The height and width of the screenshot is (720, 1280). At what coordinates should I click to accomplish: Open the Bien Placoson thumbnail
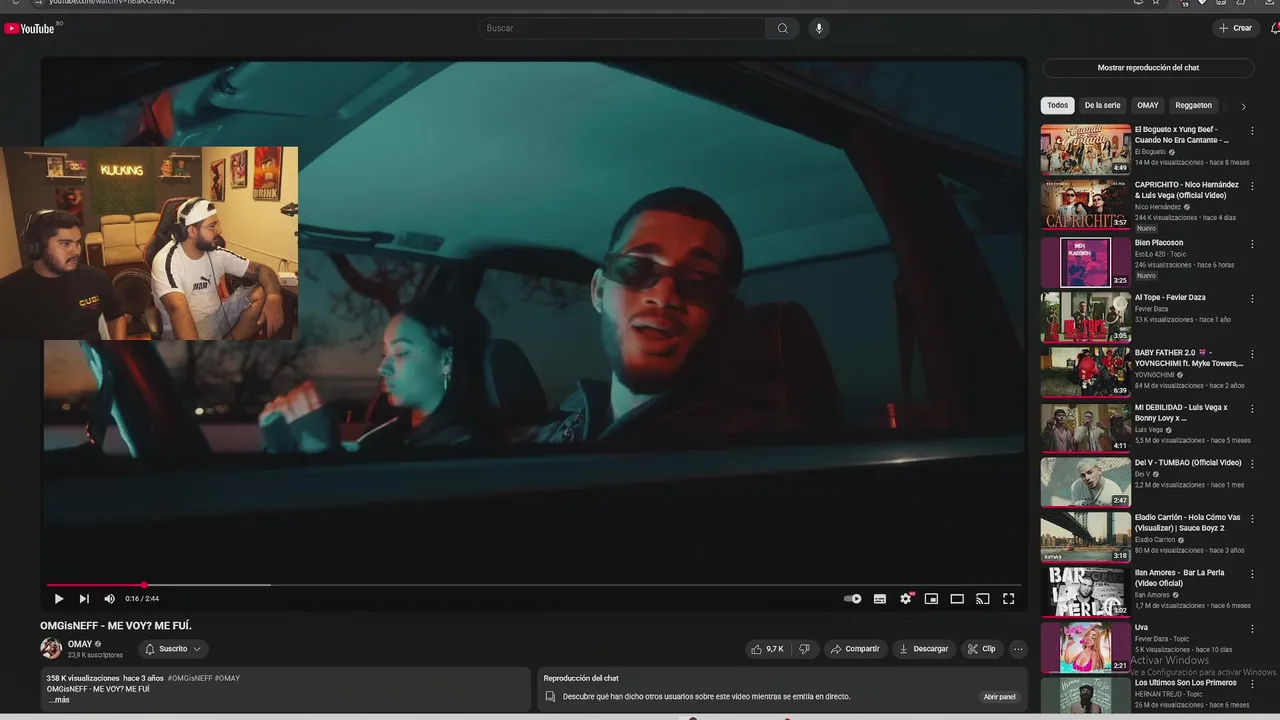pyautogui.click(x=1086, y=261)
